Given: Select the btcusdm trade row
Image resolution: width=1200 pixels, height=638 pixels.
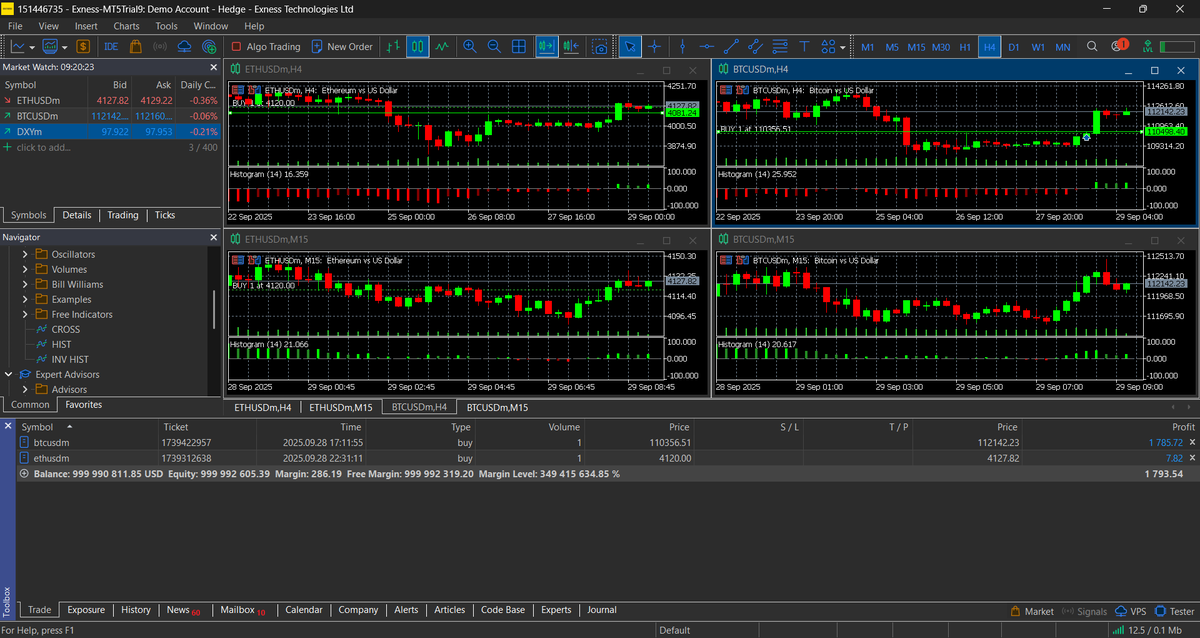Looking at the screenshot, I should [x=607, y=442].
